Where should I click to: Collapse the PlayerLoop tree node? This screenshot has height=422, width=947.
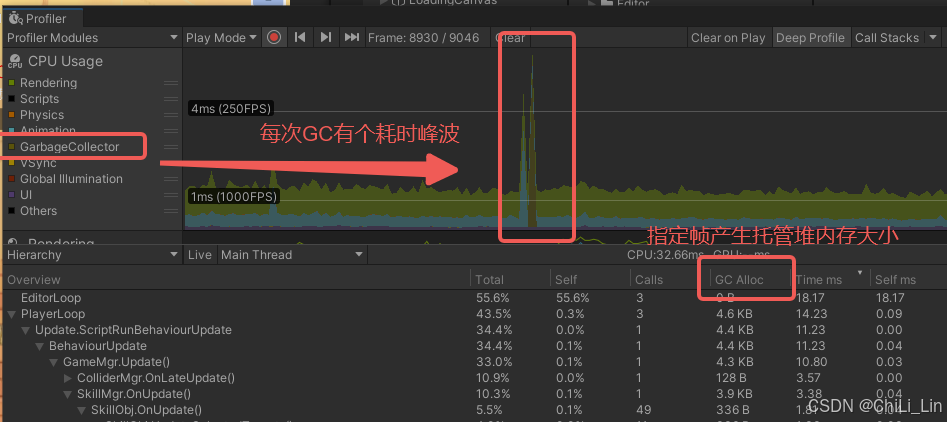(x=11, y=314)
